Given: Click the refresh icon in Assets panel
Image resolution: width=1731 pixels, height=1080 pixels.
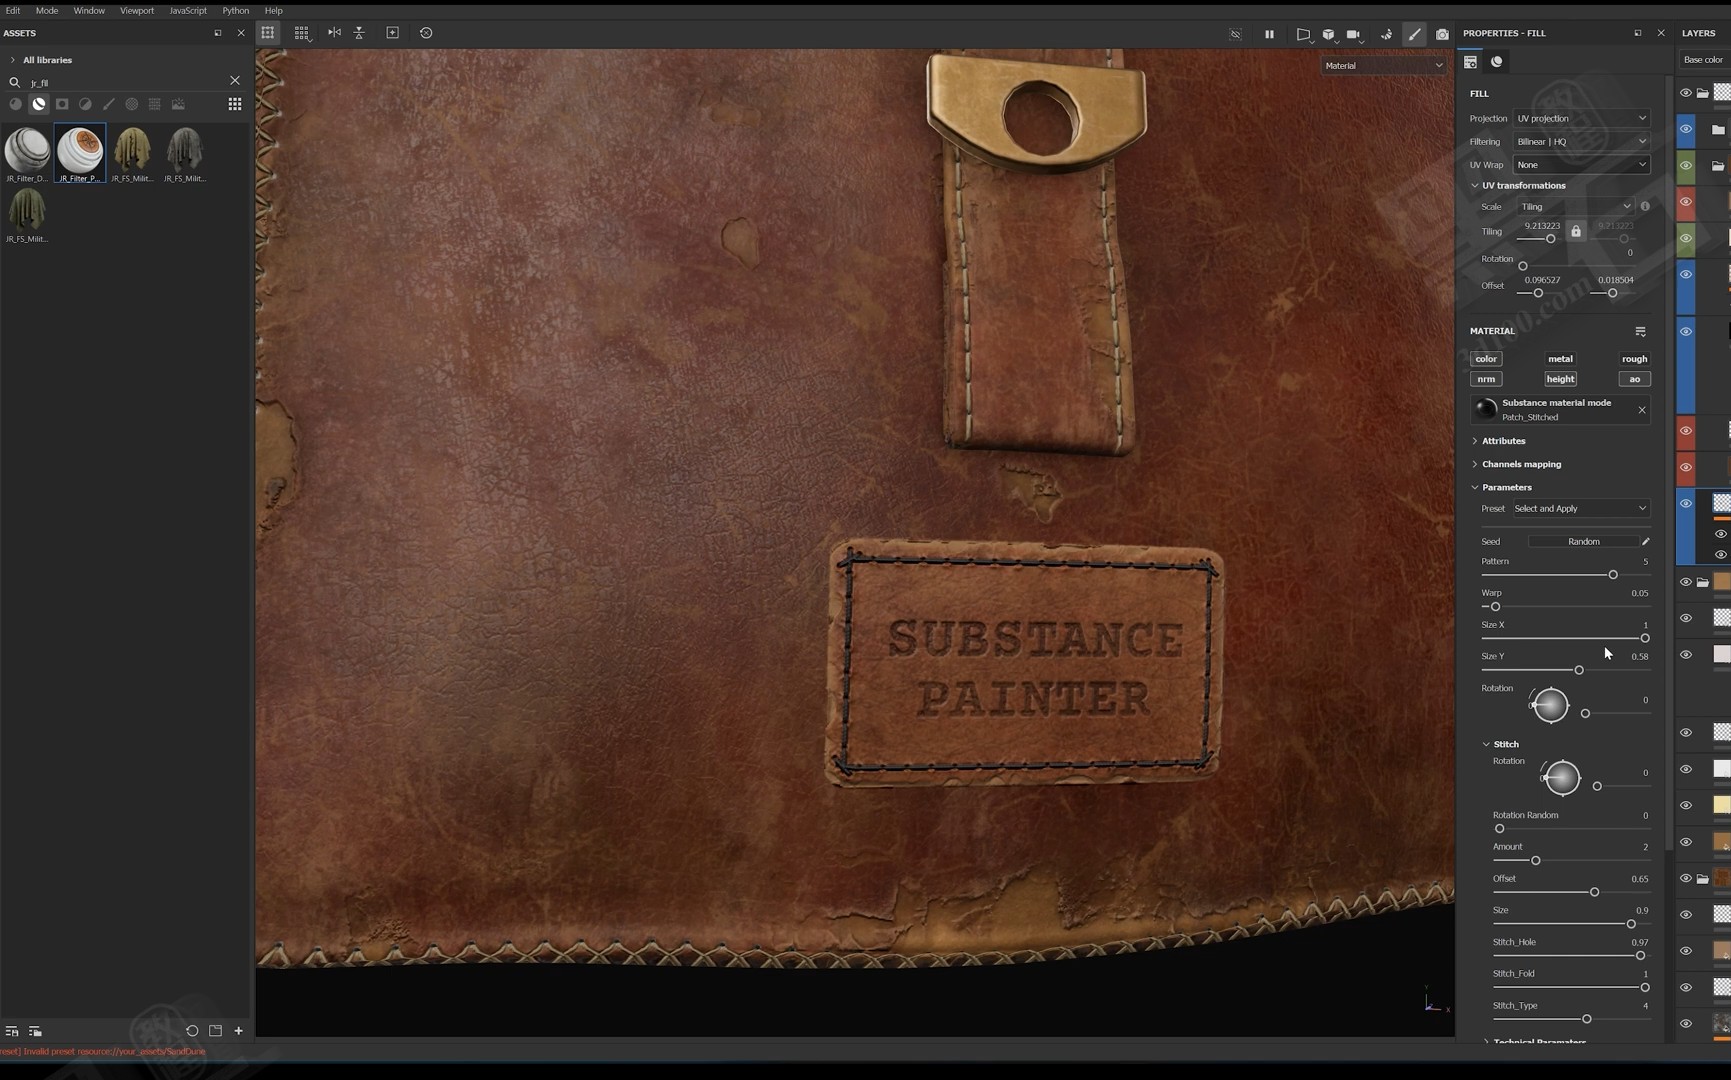Looking at the screenshot, I should coord(192,1031).
